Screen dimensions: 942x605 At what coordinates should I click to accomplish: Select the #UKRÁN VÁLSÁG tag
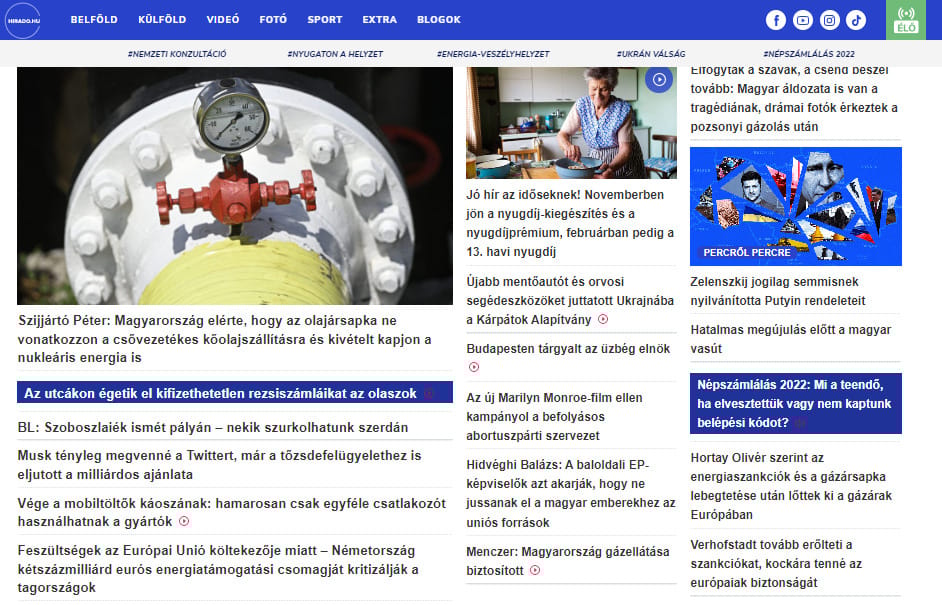click(x=651, y=54)
